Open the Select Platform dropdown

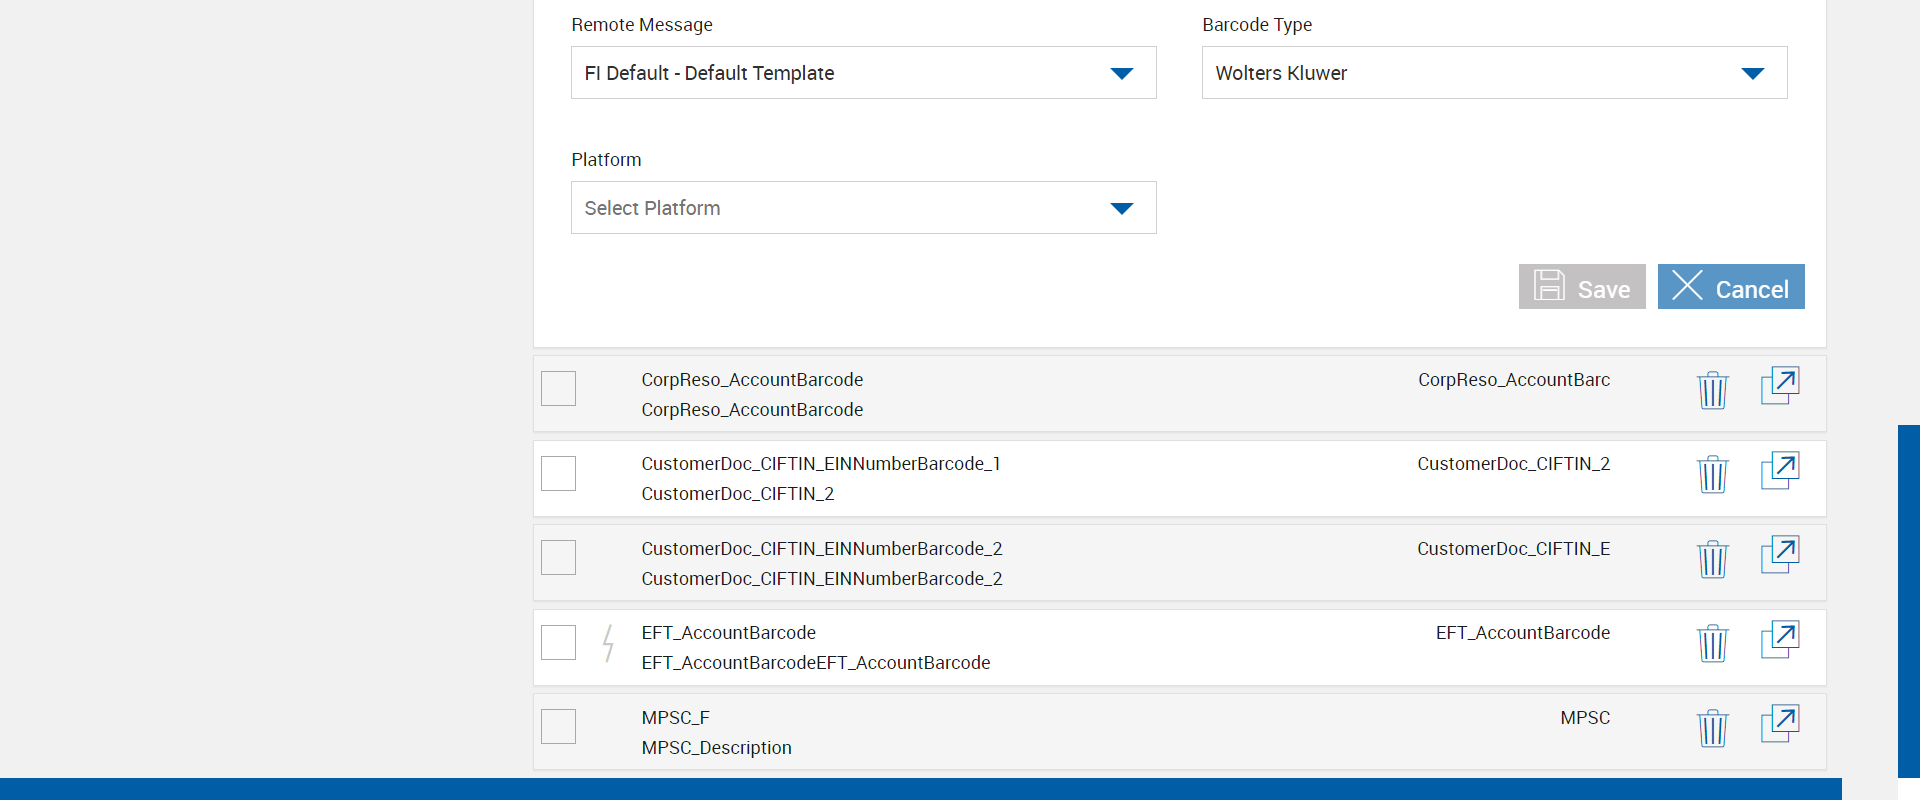pos(863,208)
